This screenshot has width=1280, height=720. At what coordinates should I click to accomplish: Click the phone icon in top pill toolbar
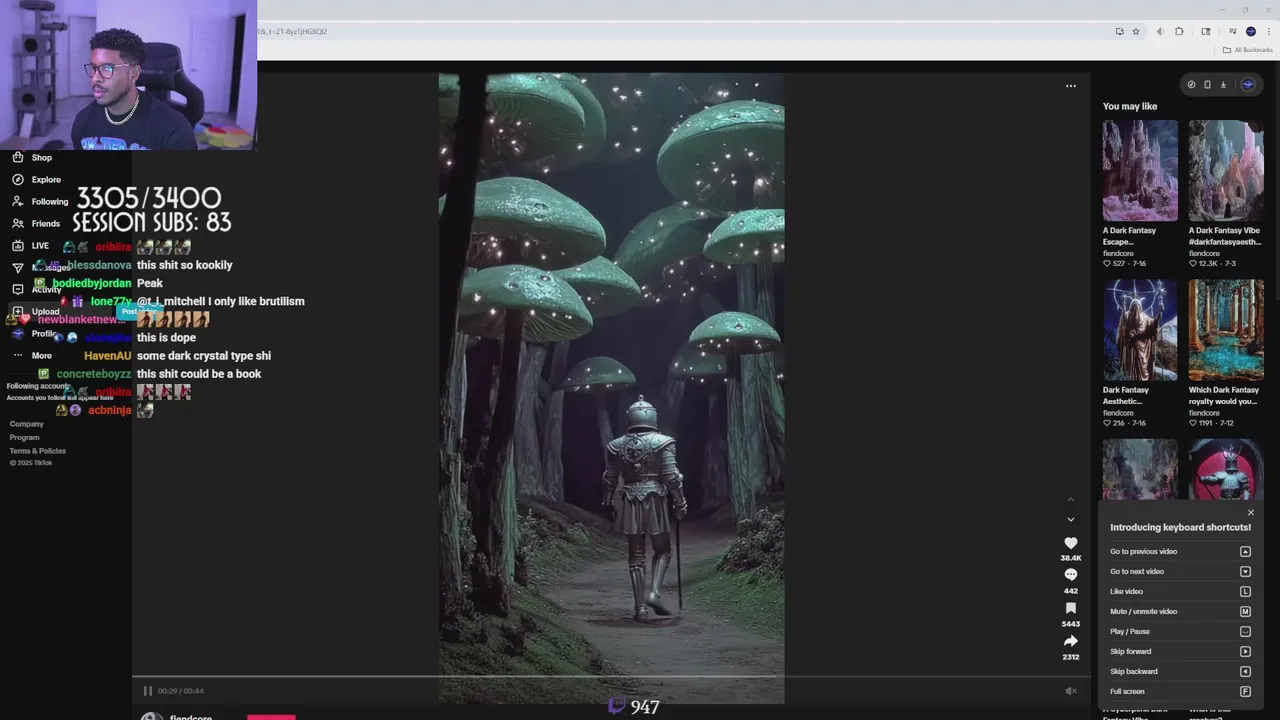point(1207,85)
